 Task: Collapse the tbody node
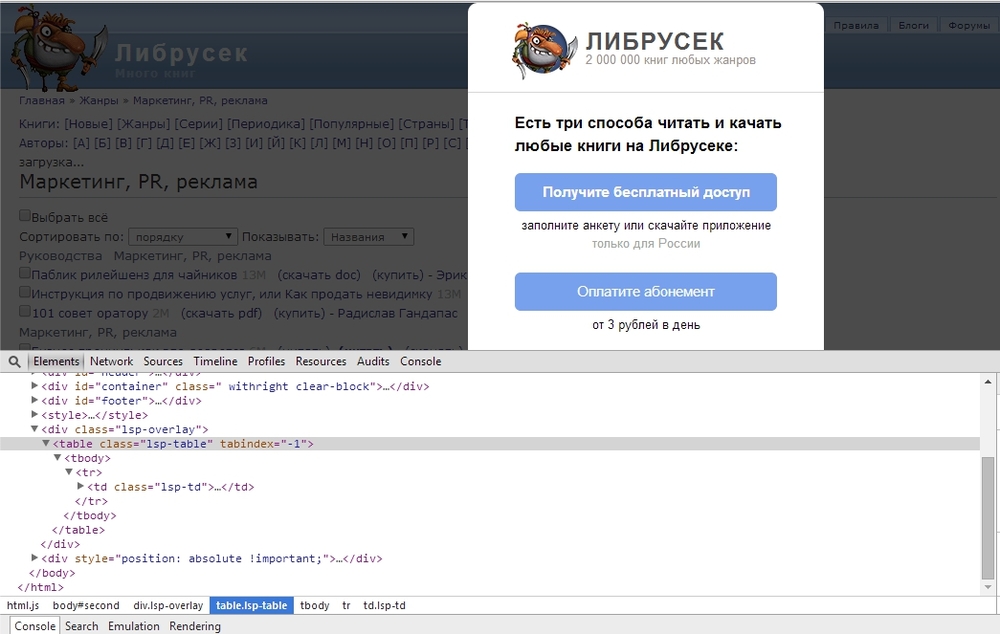(x=57, y=458)
